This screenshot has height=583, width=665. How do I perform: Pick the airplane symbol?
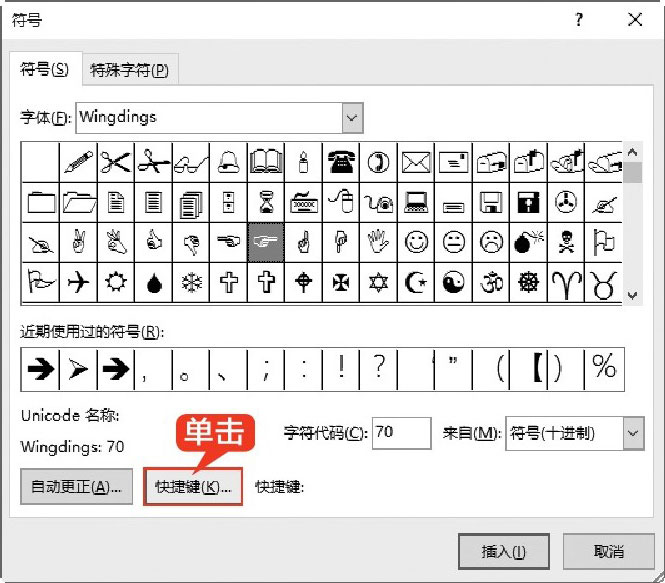(x=77, y=282)
